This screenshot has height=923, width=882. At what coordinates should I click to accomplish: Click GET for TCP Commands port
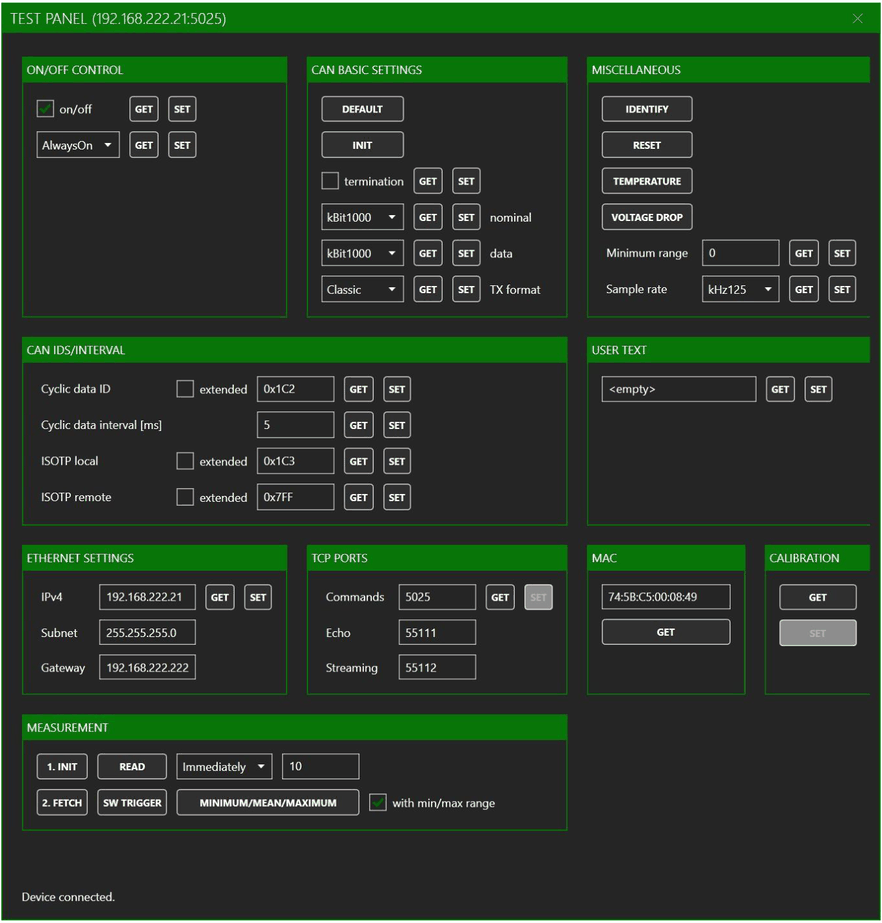500,597
